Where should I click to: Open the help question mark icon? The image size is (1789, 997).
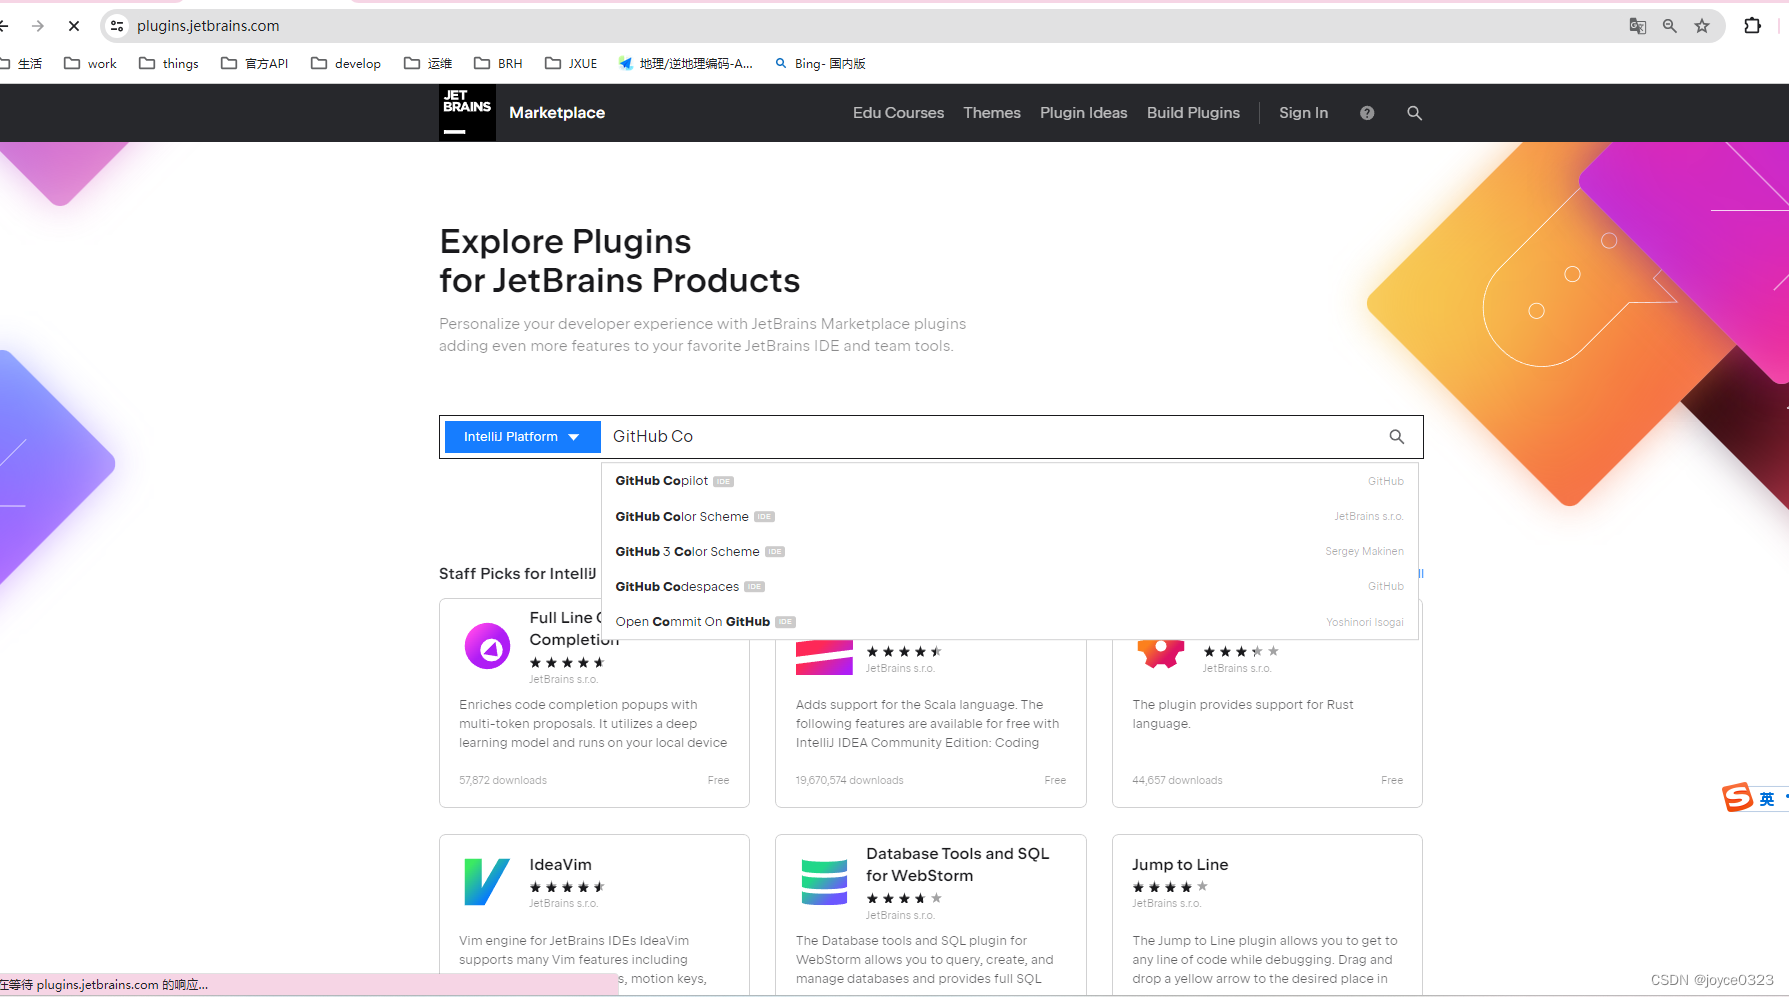[1367, 113]
